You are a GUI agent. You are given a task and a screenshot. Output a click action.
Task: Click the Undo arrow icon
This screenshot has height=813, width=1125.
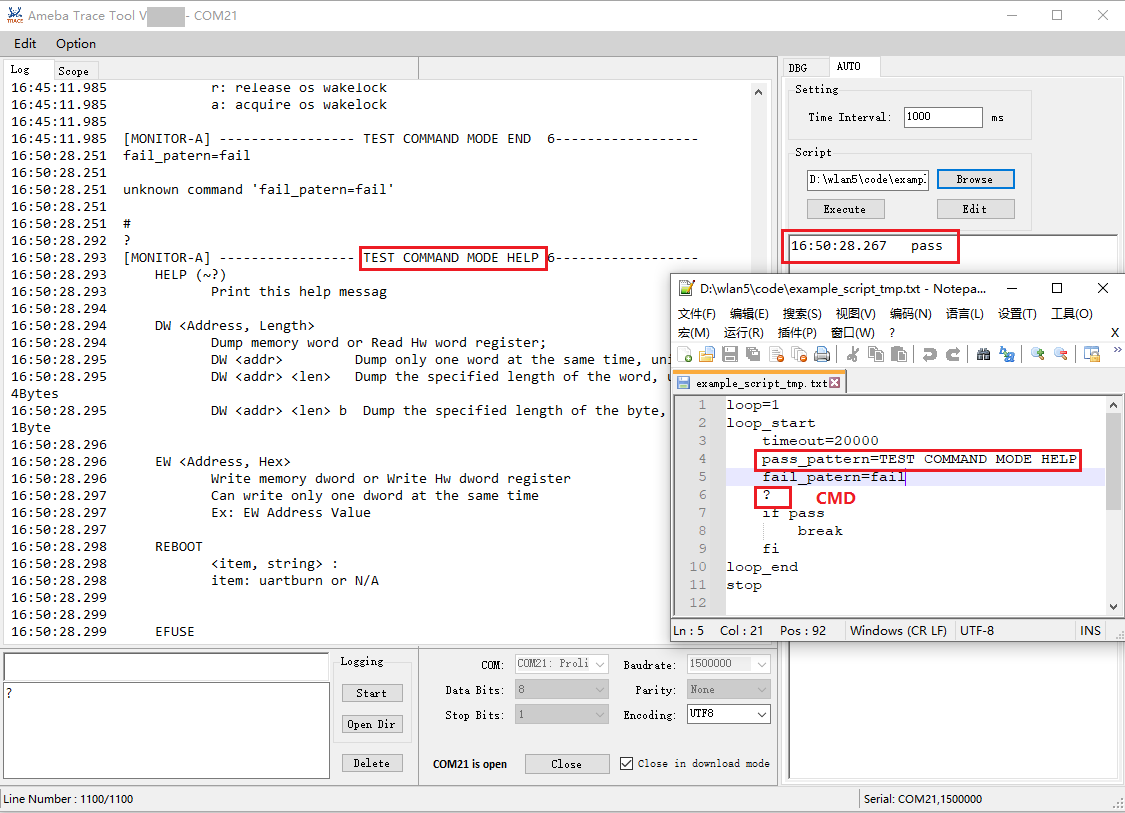click(930, 354)
